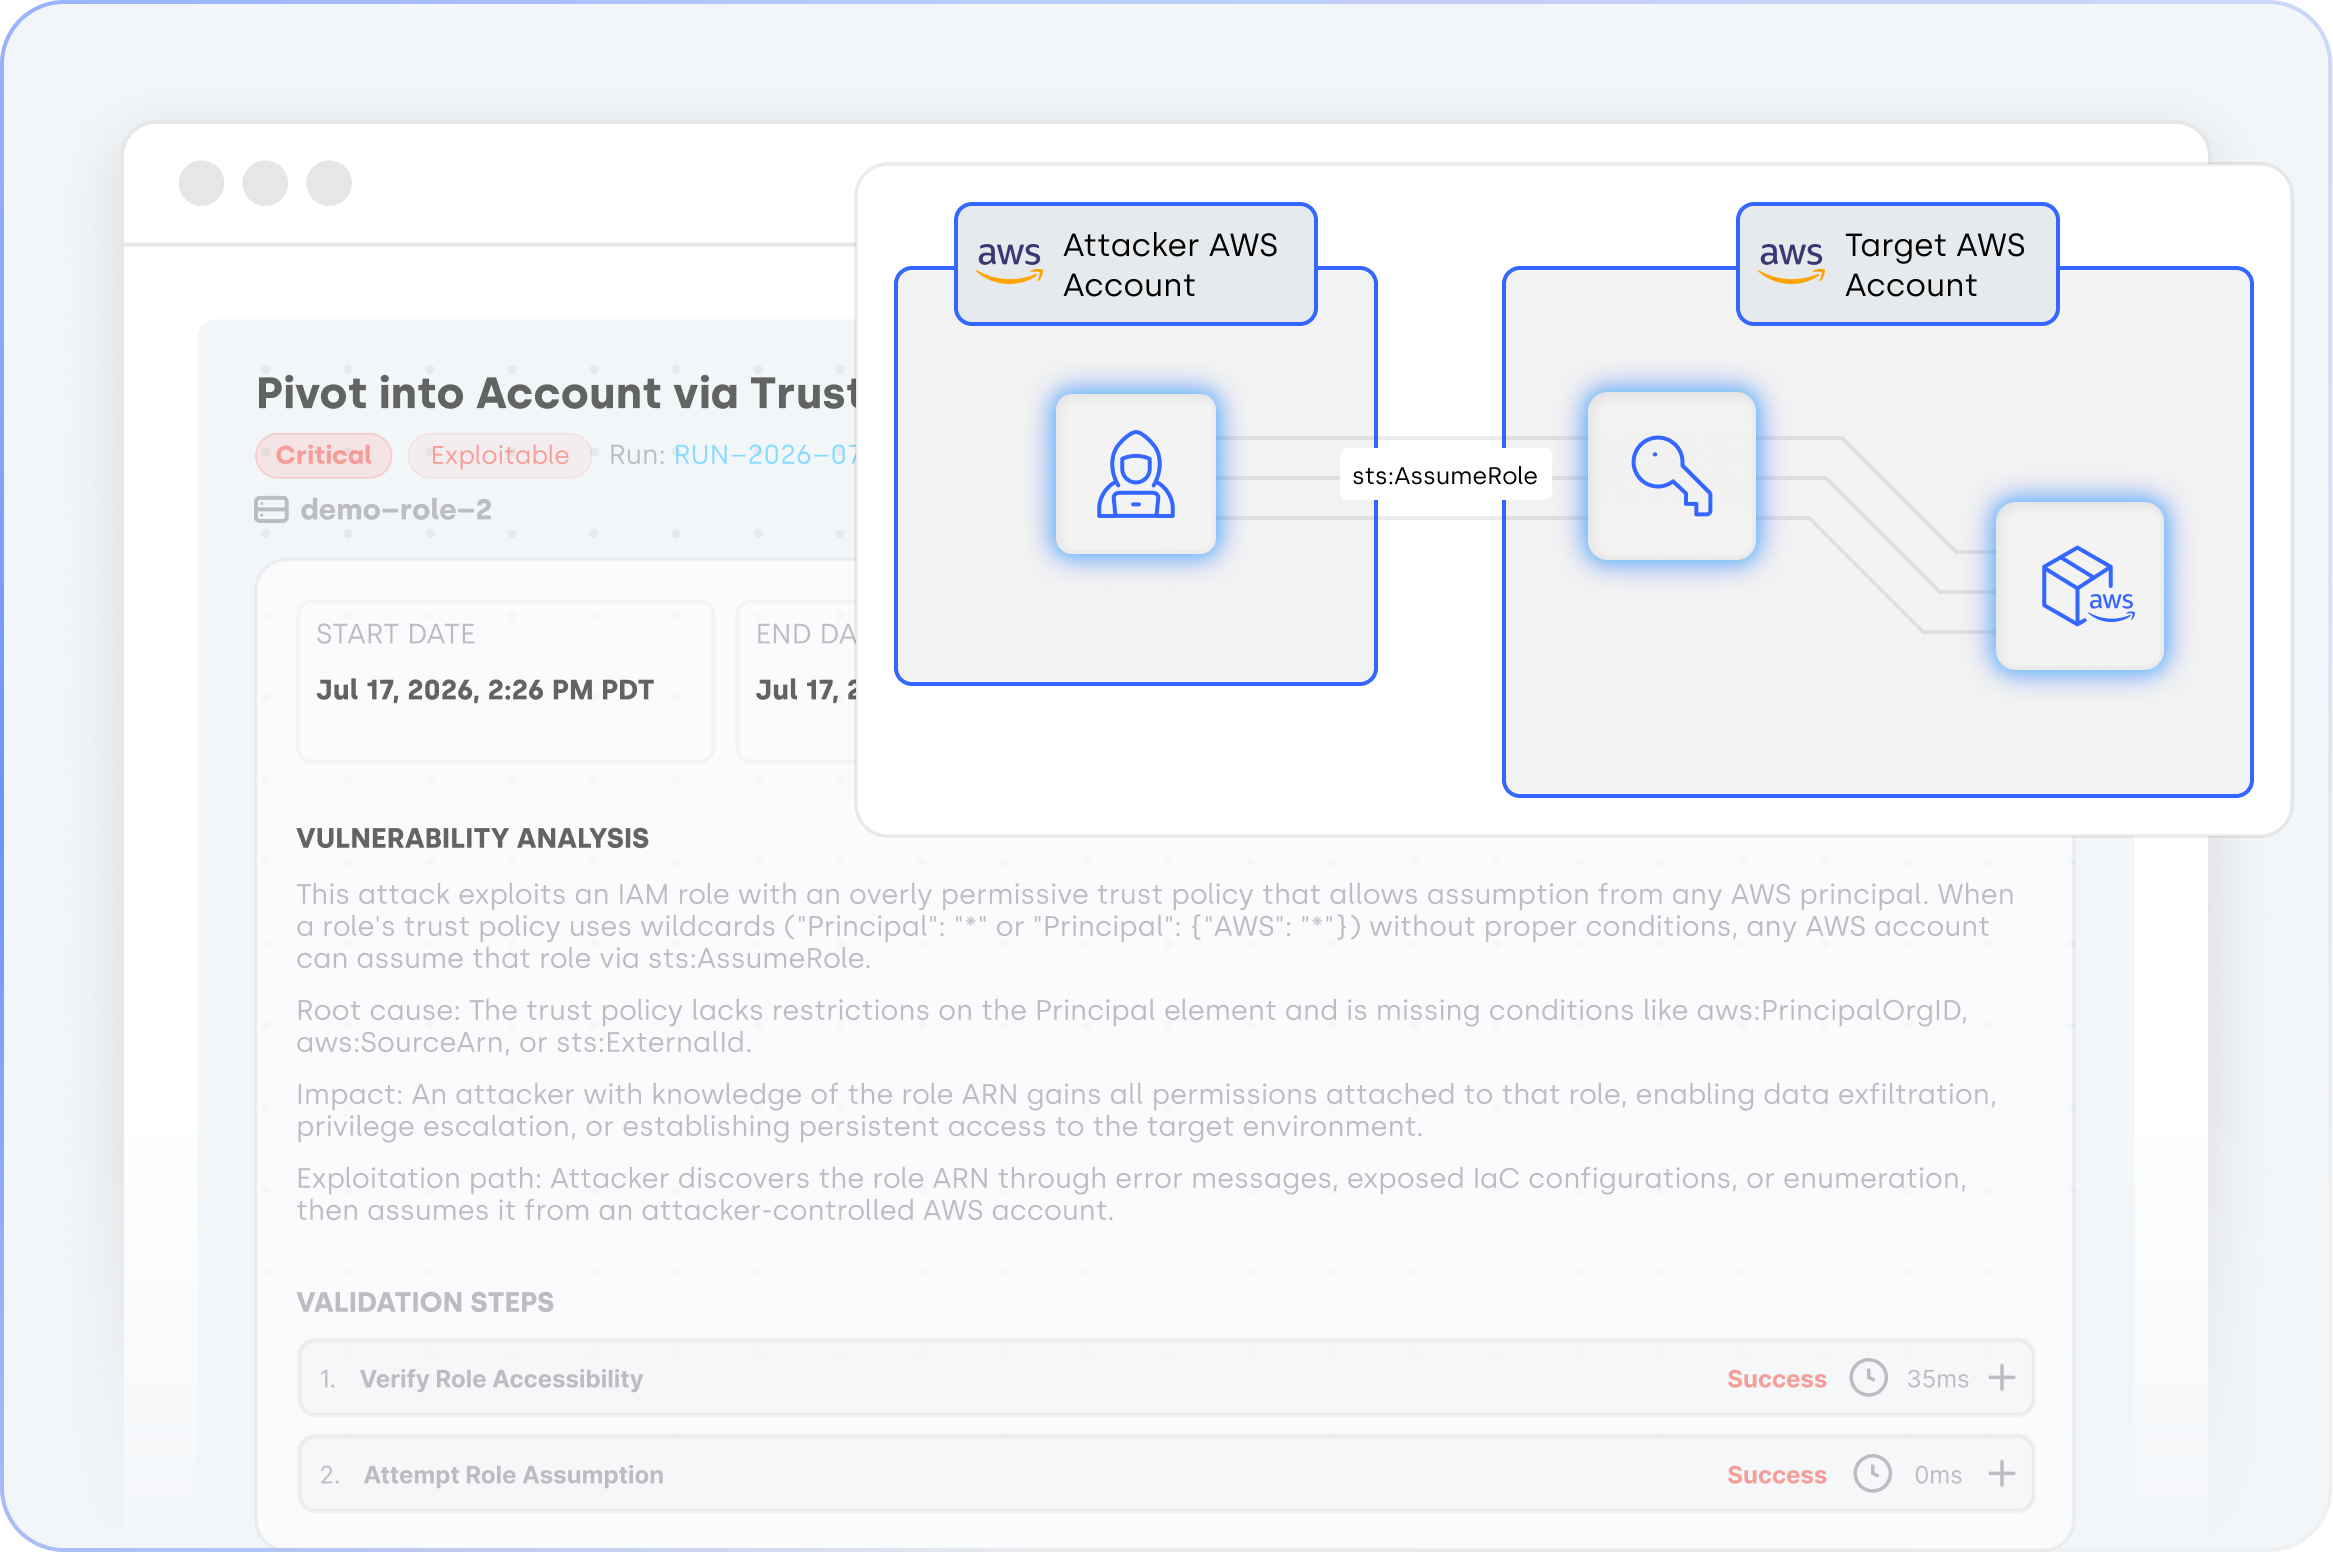
Task: Click the clock icon beside 0ms
Action: click(x=1872, y=1474)
